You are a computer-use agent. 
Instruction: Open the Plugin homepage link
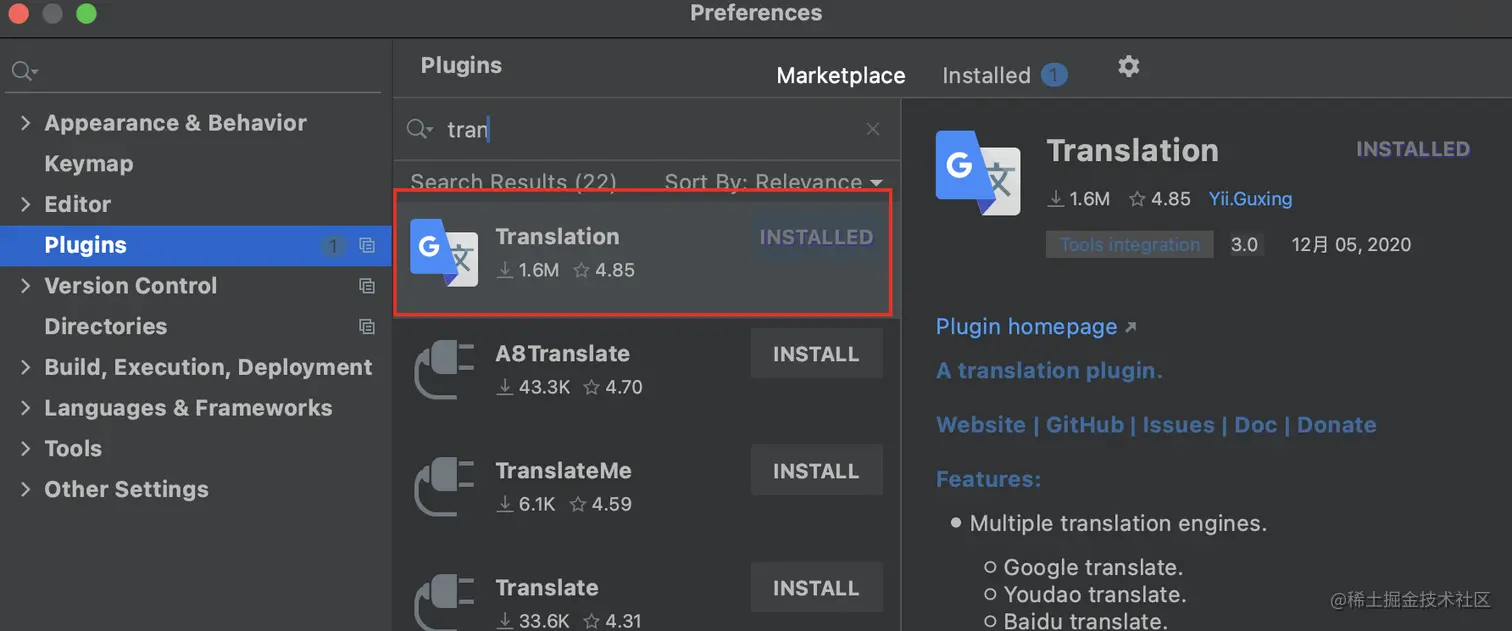(x=1026, y=327)
